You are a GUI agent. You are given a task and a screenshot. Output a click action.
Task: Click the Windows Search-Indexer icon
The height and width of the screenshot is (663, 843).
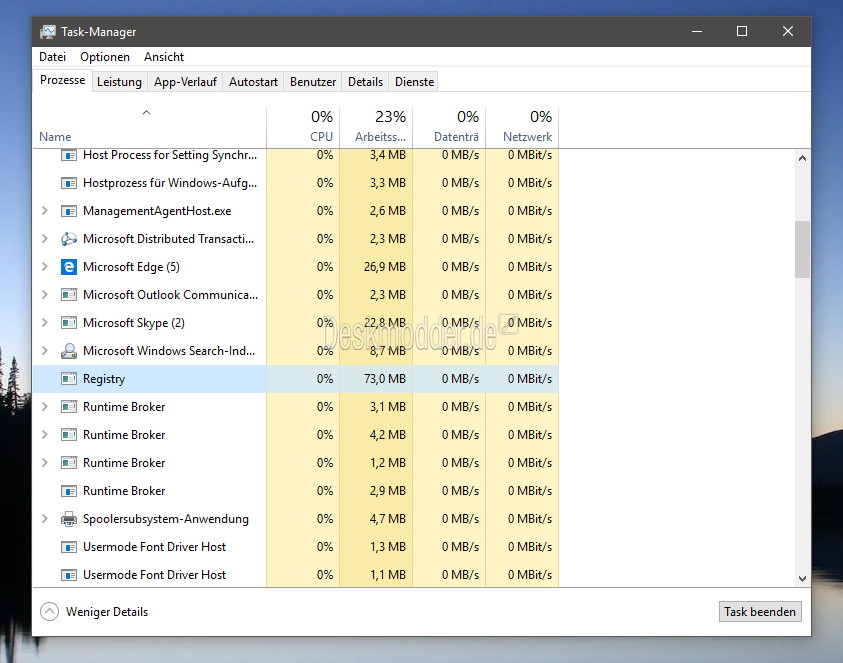(x=69, y=351)
